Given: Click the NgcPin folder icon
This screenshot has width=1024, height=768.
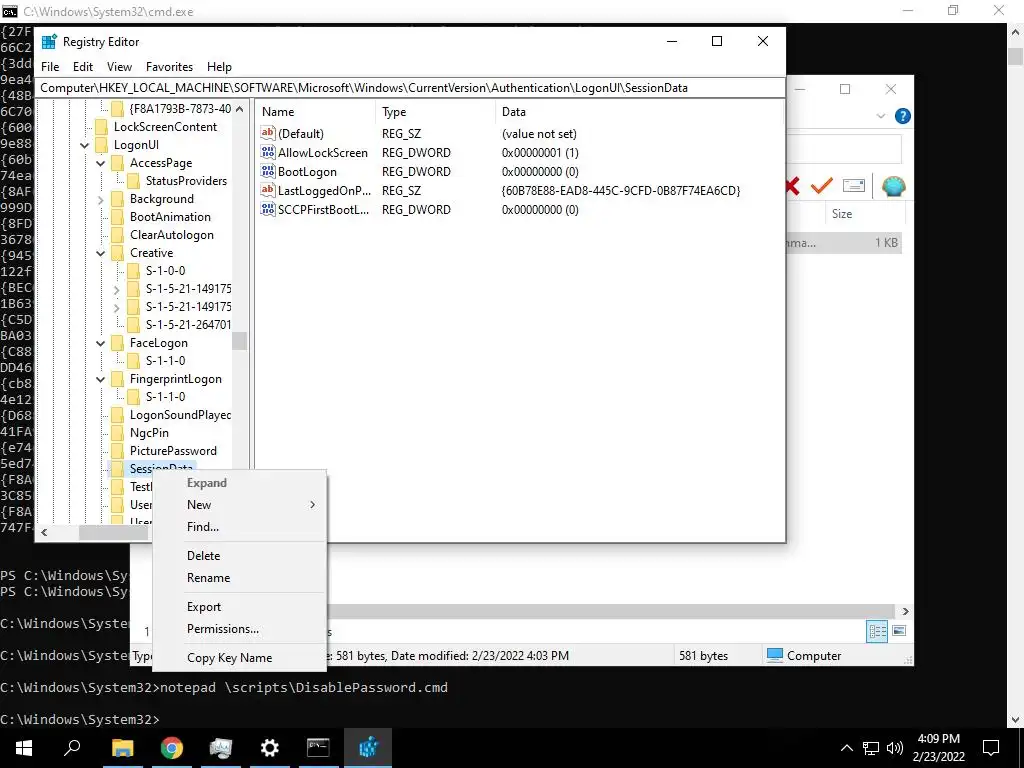Looking at the screenshot, I should click(x=118, y=433).
